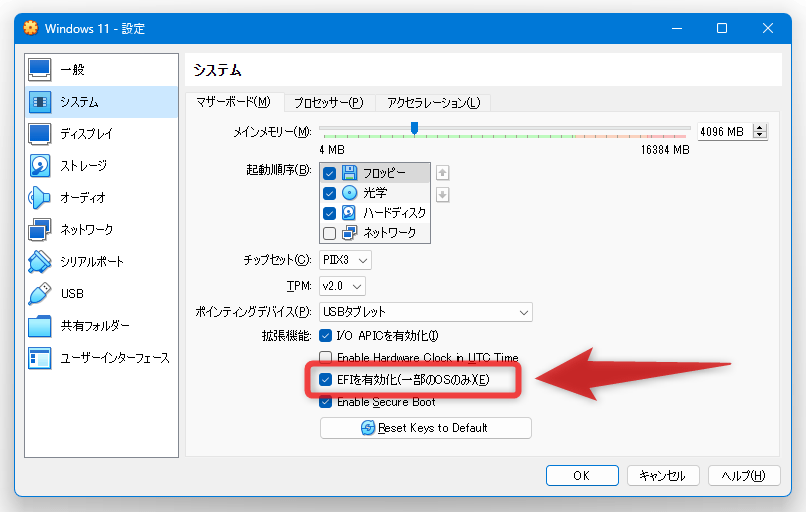Click the red zone of memory slider
This screenshot has width=806, height=512.
click(667, 136)
